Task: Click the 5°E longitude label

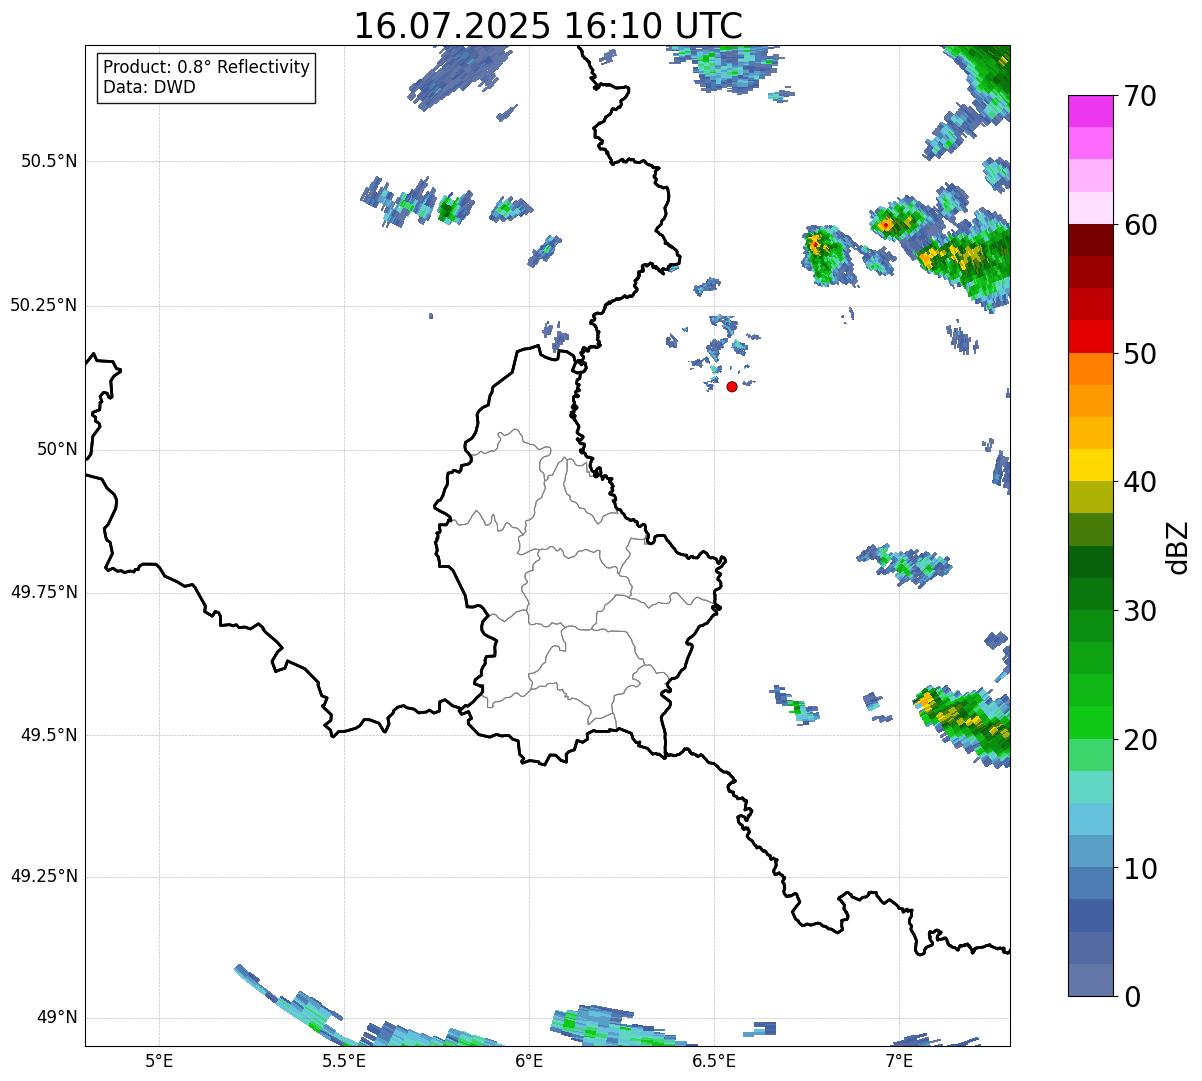Action: click(x=159, y=1060)
